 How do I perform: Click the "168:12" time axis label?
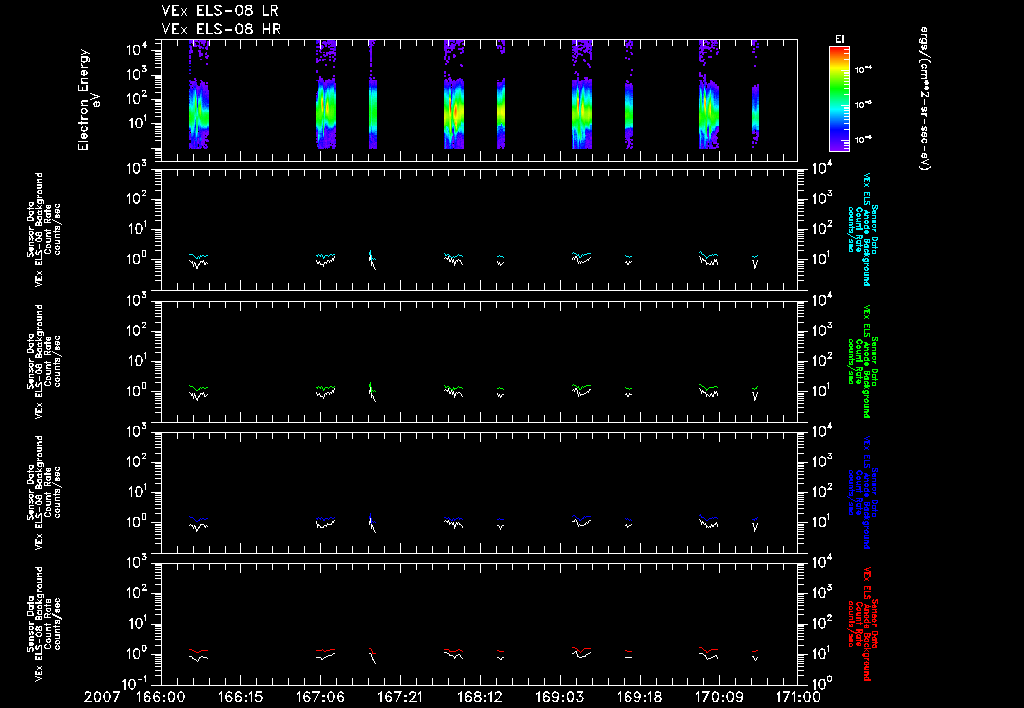[479, 697]
